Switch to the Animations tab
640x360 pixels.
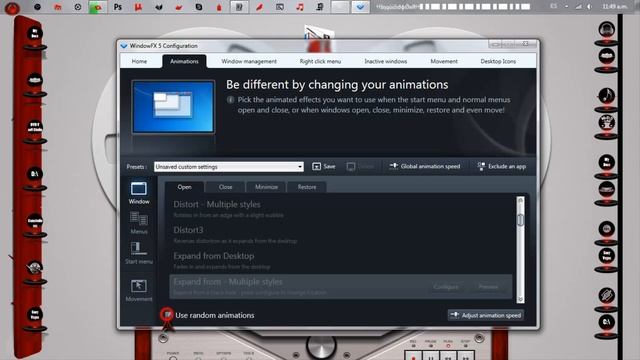[x=184, y=61]
